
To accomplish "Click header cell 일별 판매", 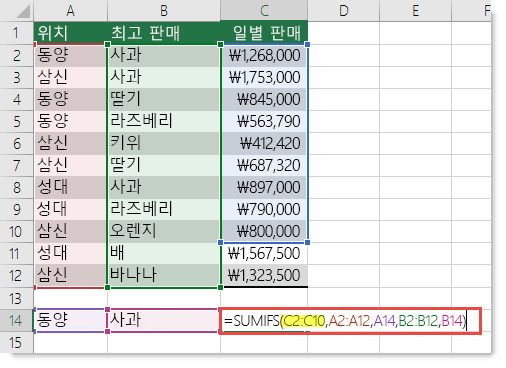I will (264, 33).
